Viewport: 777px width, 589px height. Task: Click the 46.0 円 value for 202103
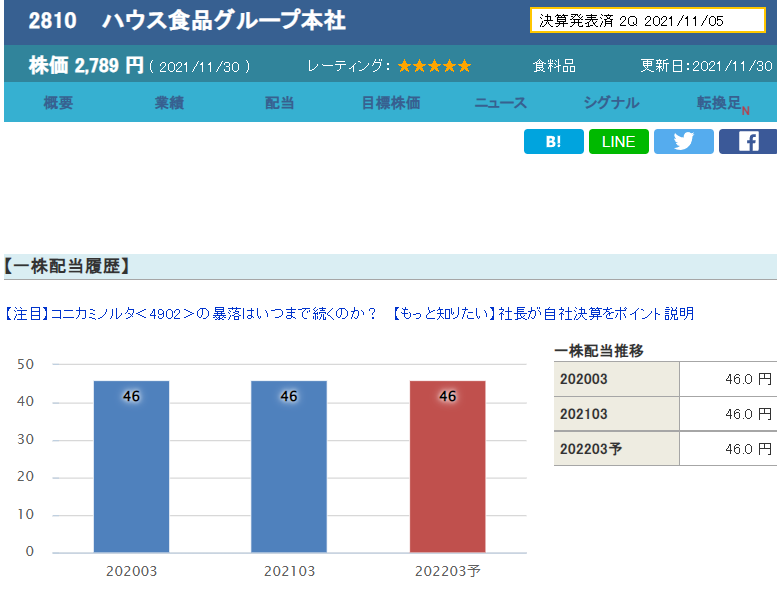coord(748,414)
